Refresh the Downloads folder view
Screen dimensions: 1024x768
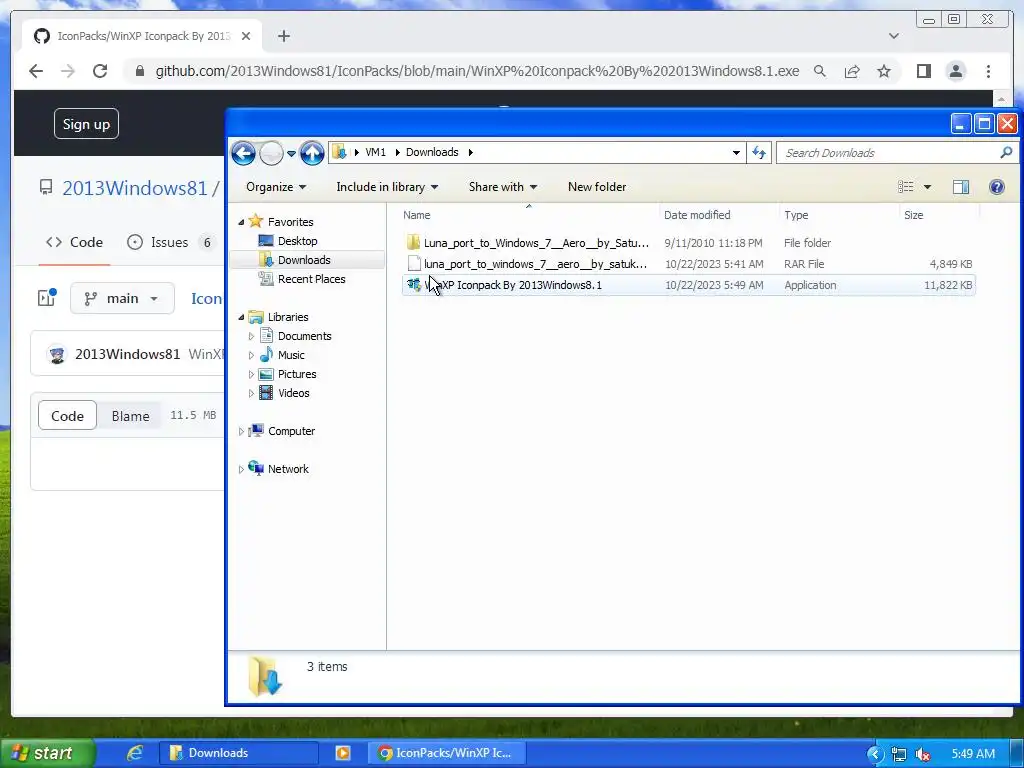click(x=759, y=153)
